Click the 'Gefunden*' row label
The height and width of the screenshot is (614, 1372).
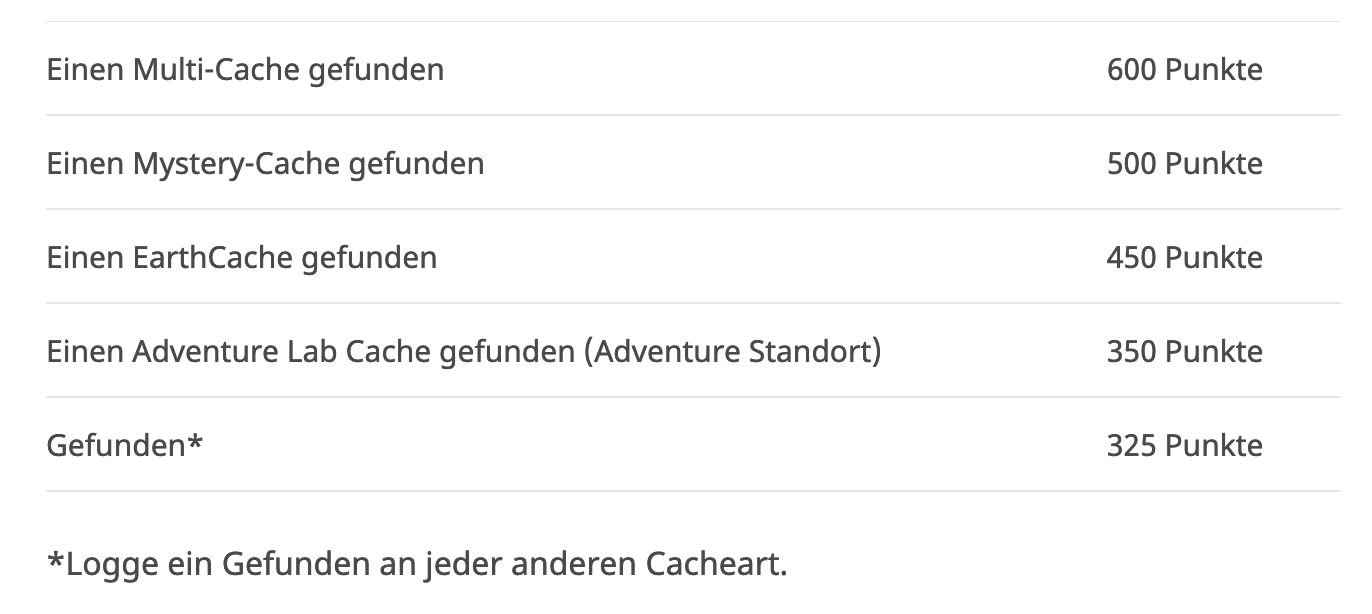[x=124, y=445]
